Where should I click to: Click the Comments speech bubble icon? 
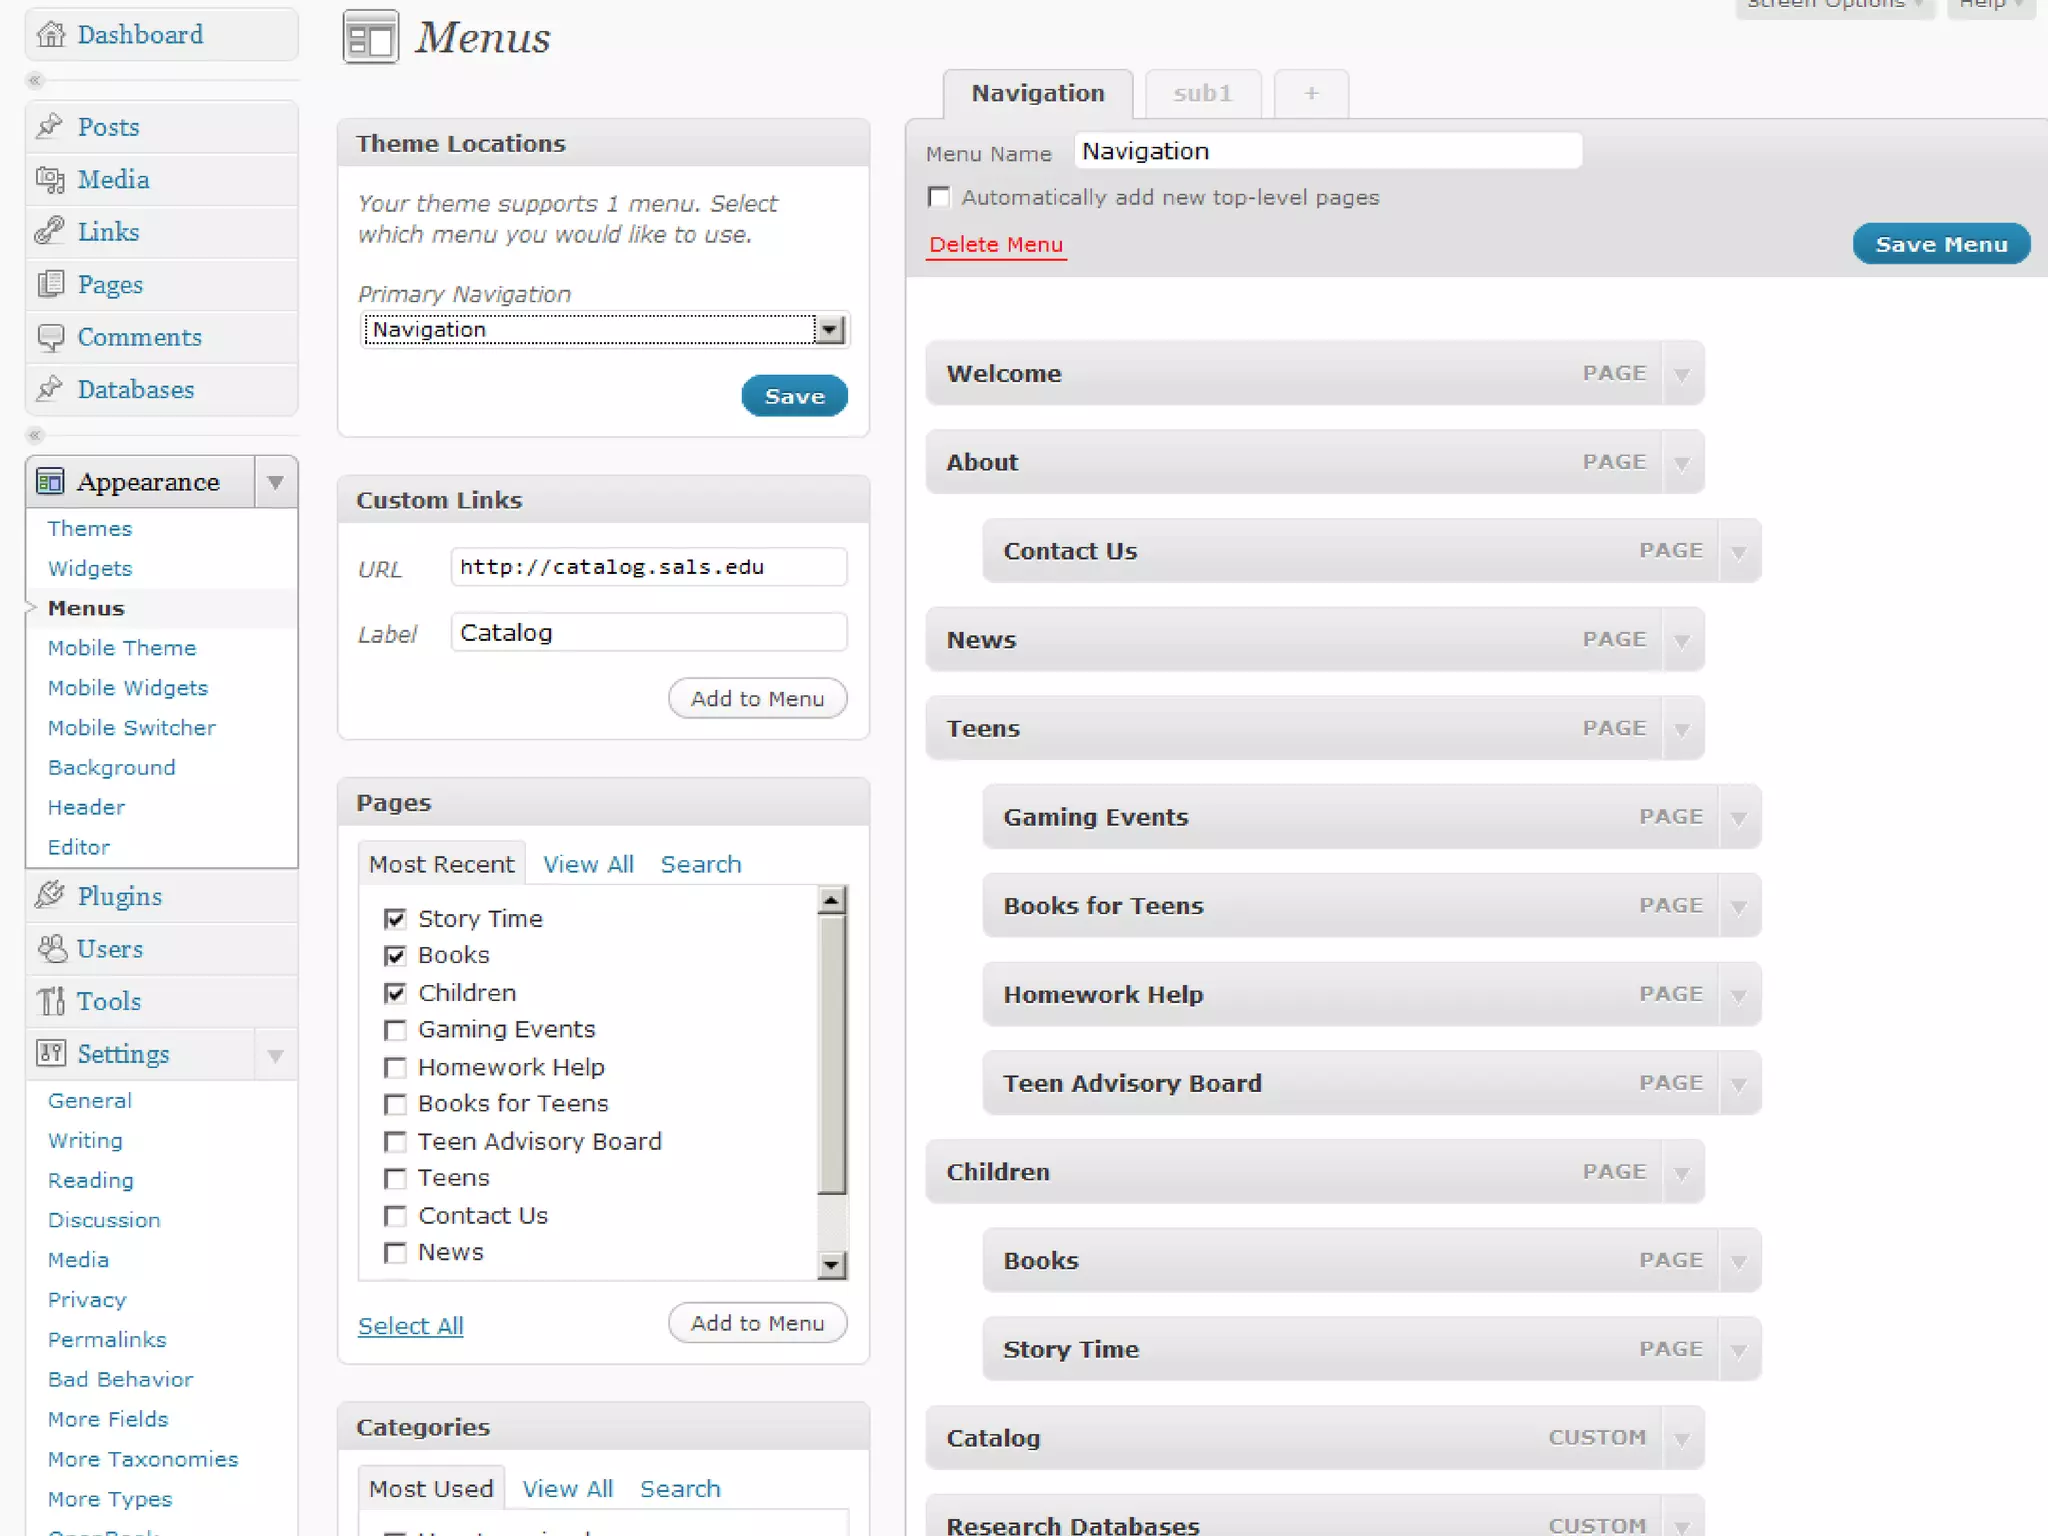(x=50, y=338)
